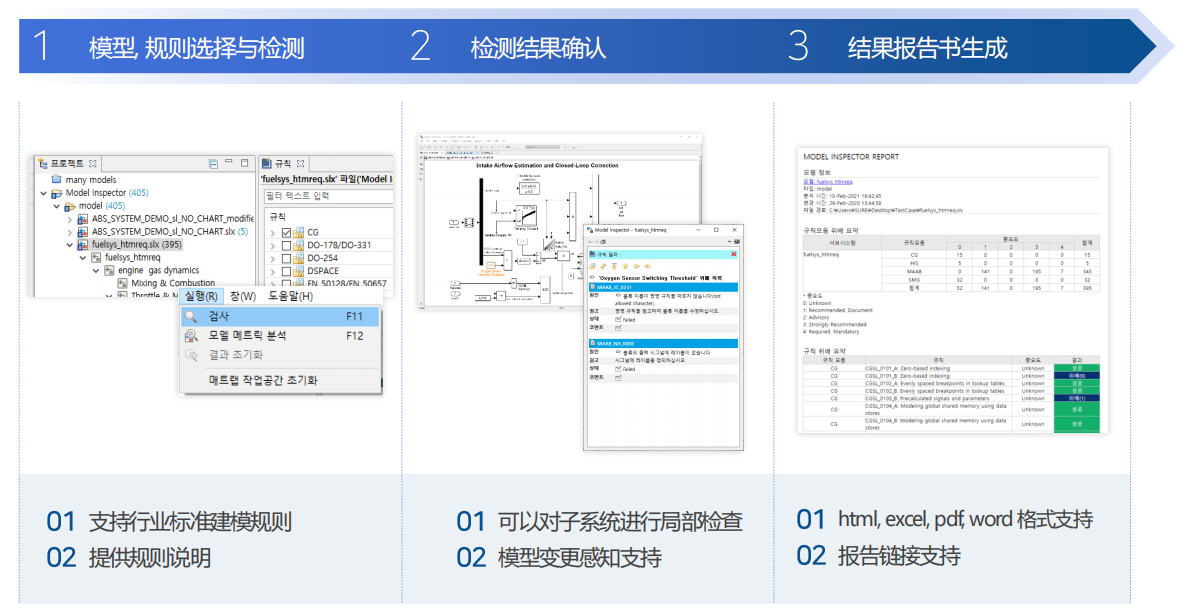Screen dimensions: 1180x611
Task: Click the 검사 magnifier icon in menu
Action: coord(190,316)
